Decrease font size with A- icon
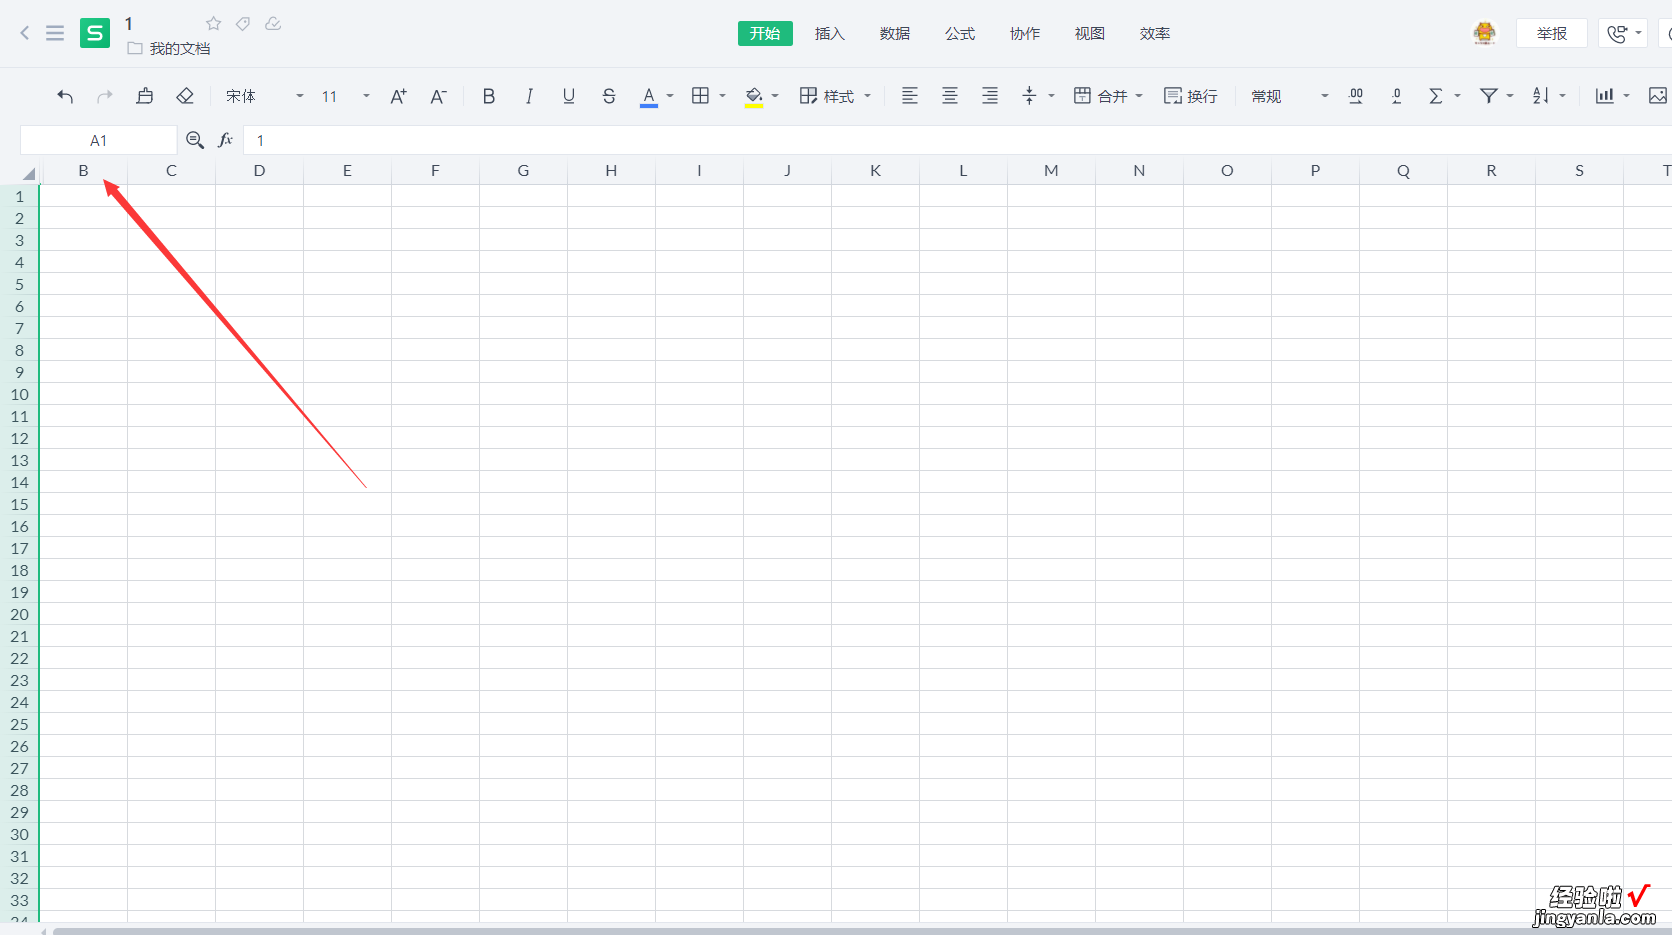This screenshot has height=935, width=1672. [438, 96]
